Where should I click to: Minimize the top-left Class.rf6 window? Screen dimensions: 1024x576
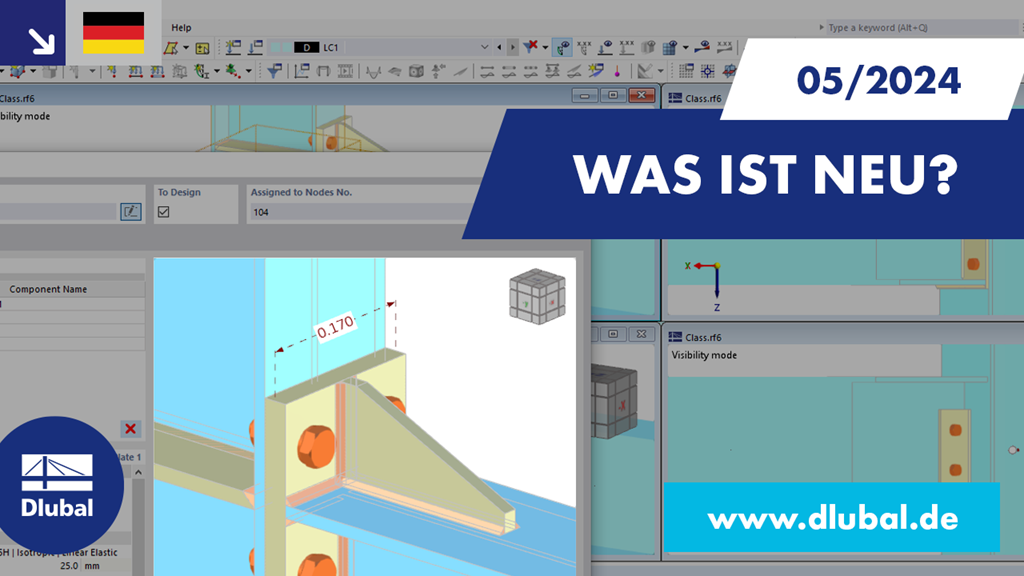(x=584, y=96)
